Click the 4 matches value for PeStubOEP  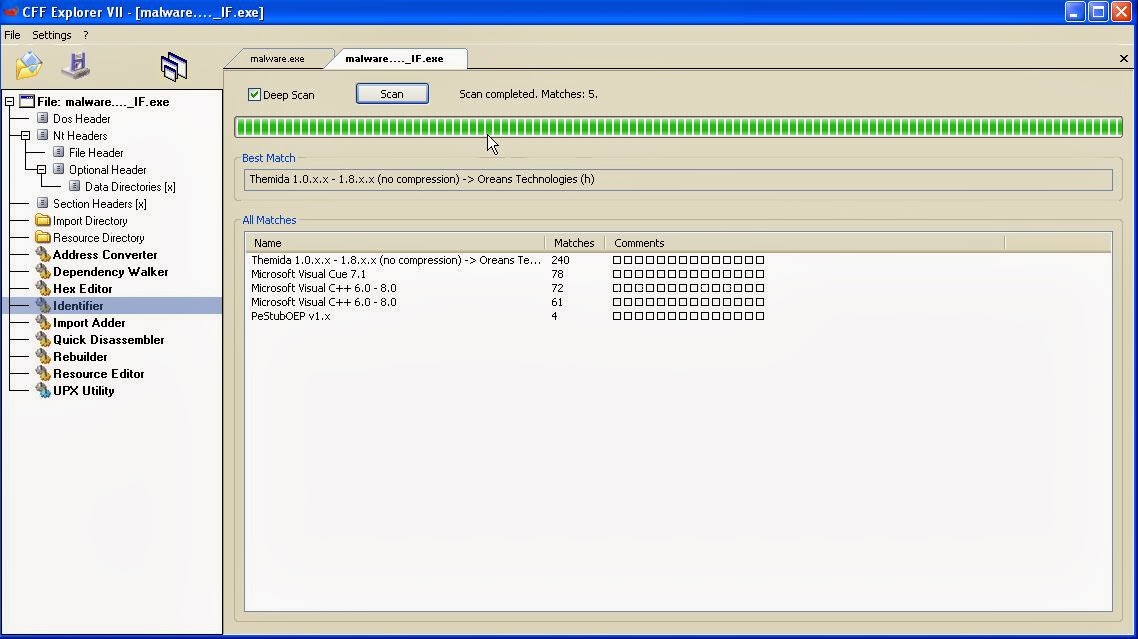[554, 316]
